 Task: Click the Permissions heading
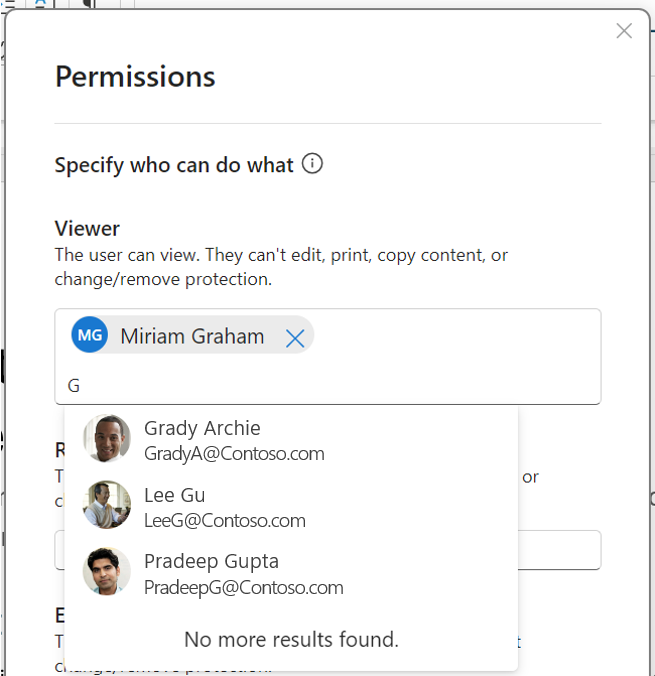[x=135, y=76]
